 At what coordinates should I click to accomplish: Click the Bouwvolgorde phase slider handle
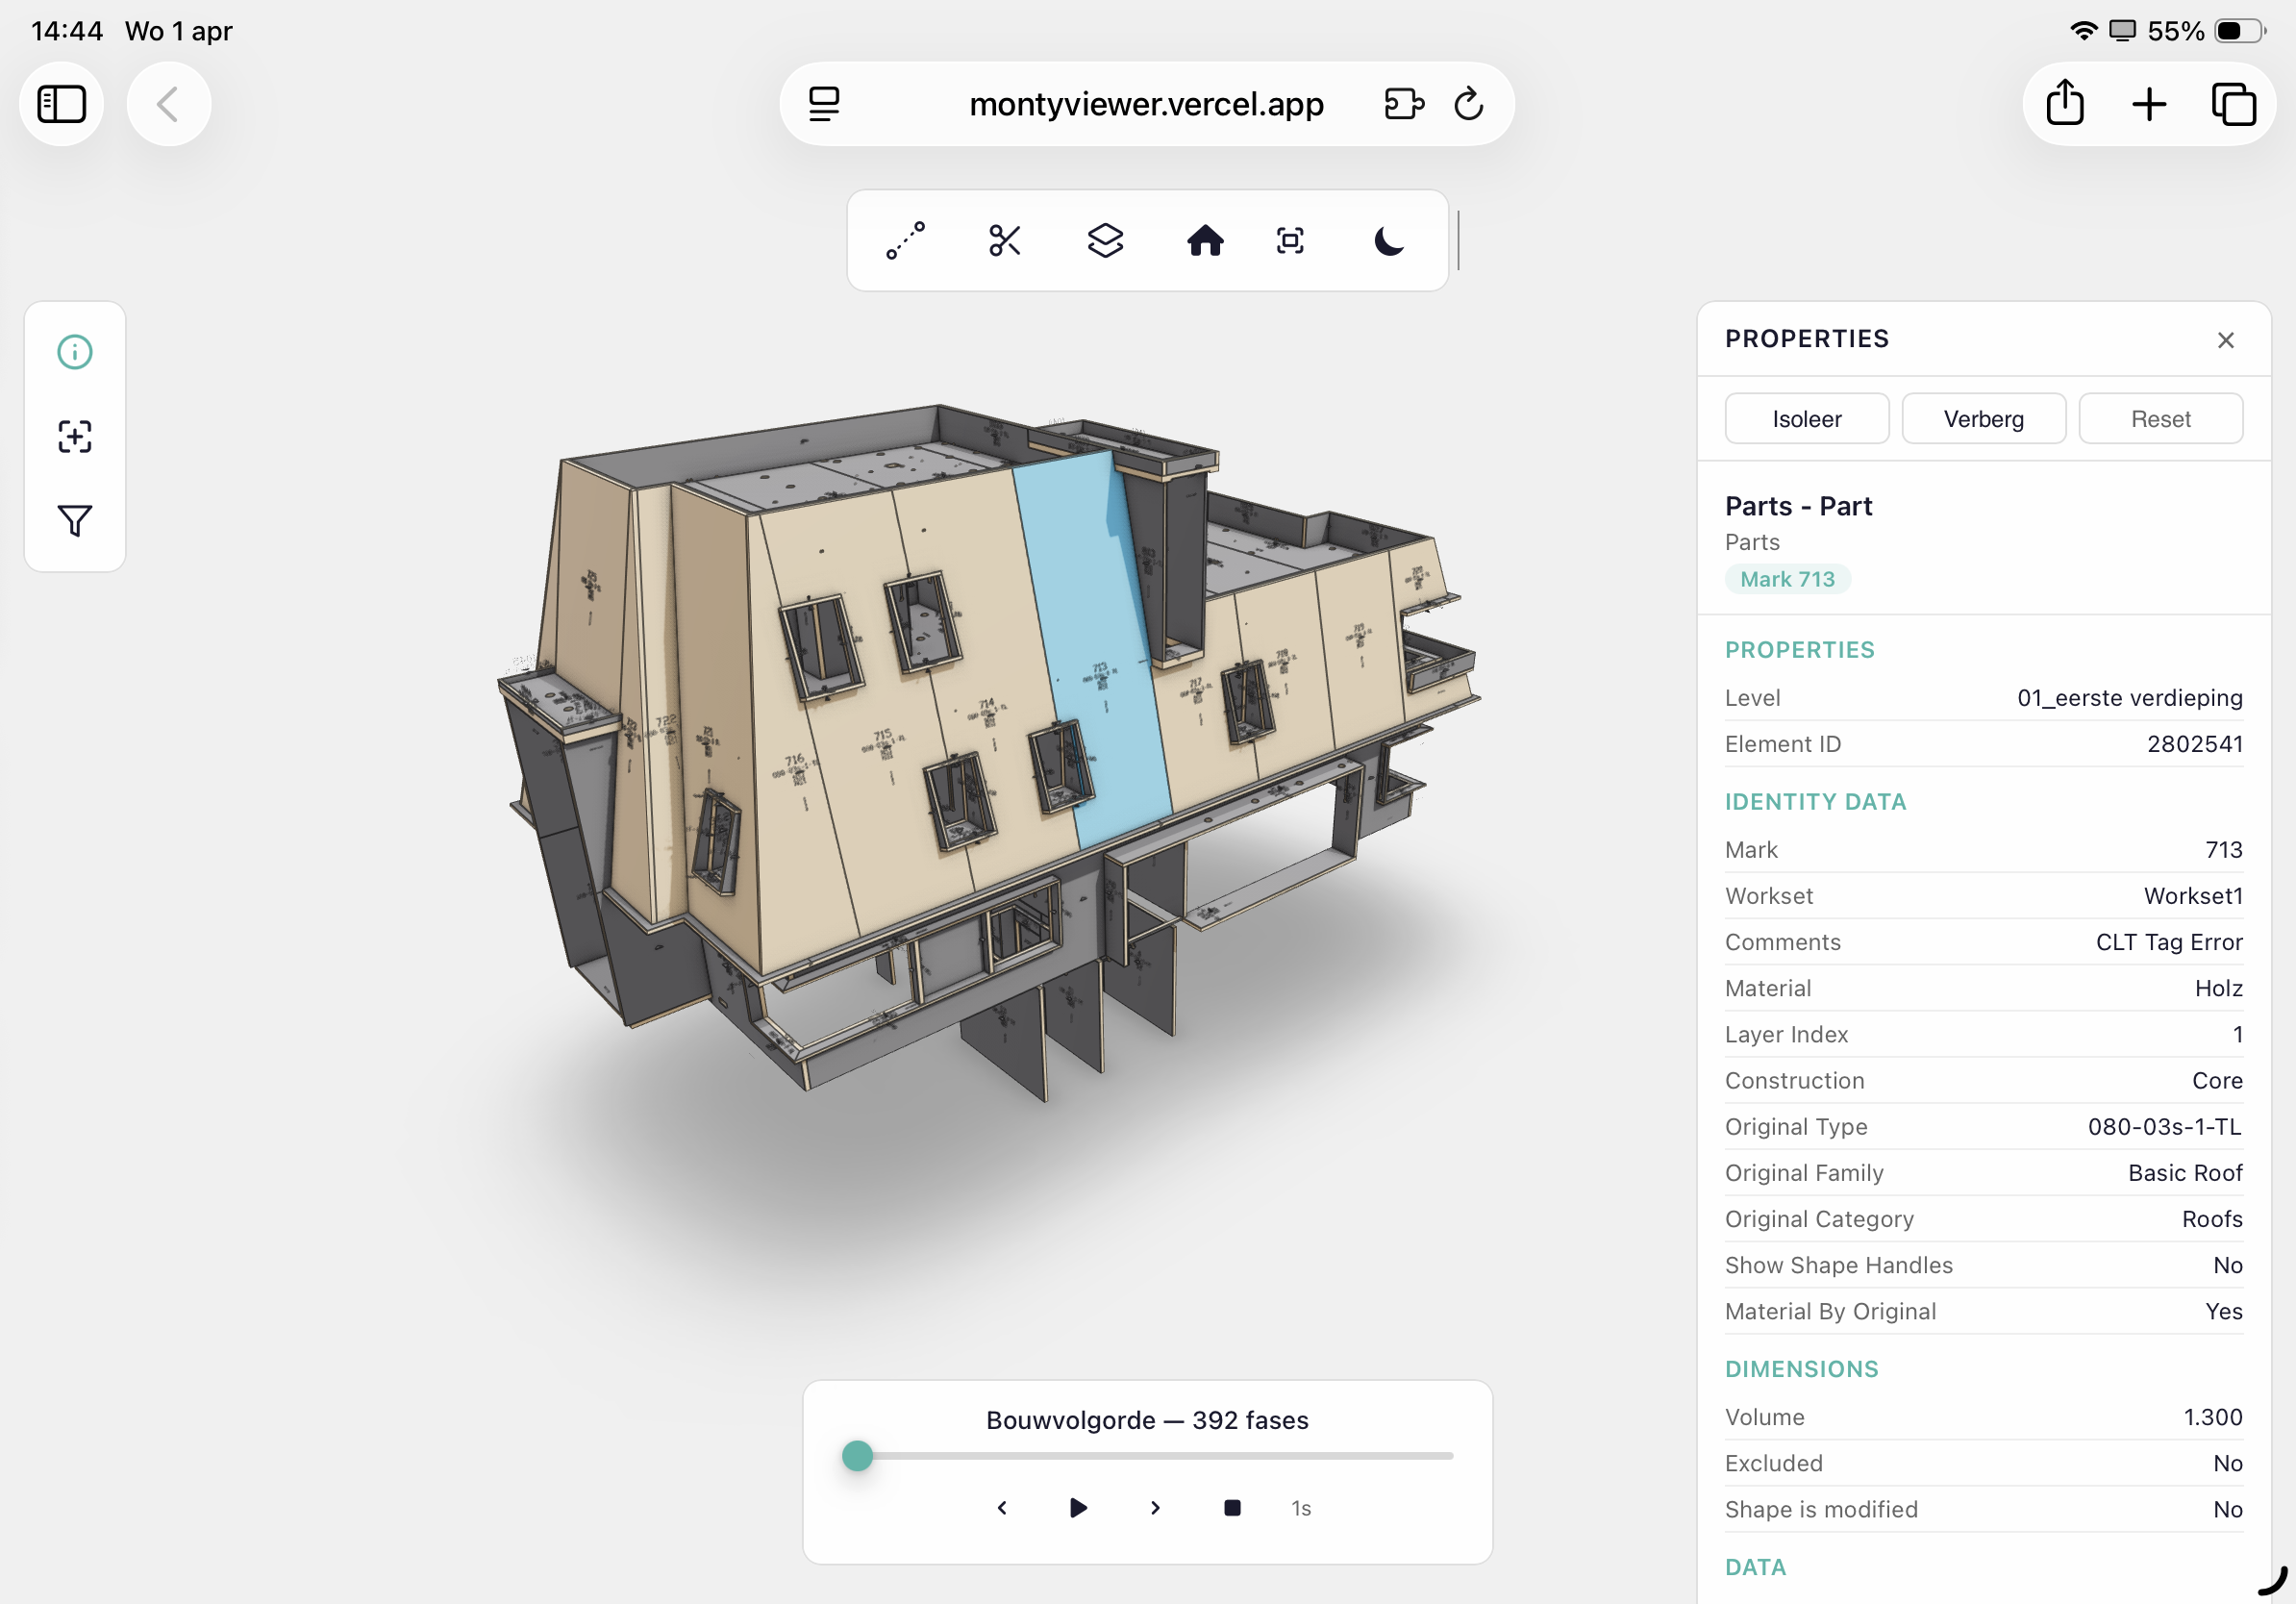coord(857,1456)
